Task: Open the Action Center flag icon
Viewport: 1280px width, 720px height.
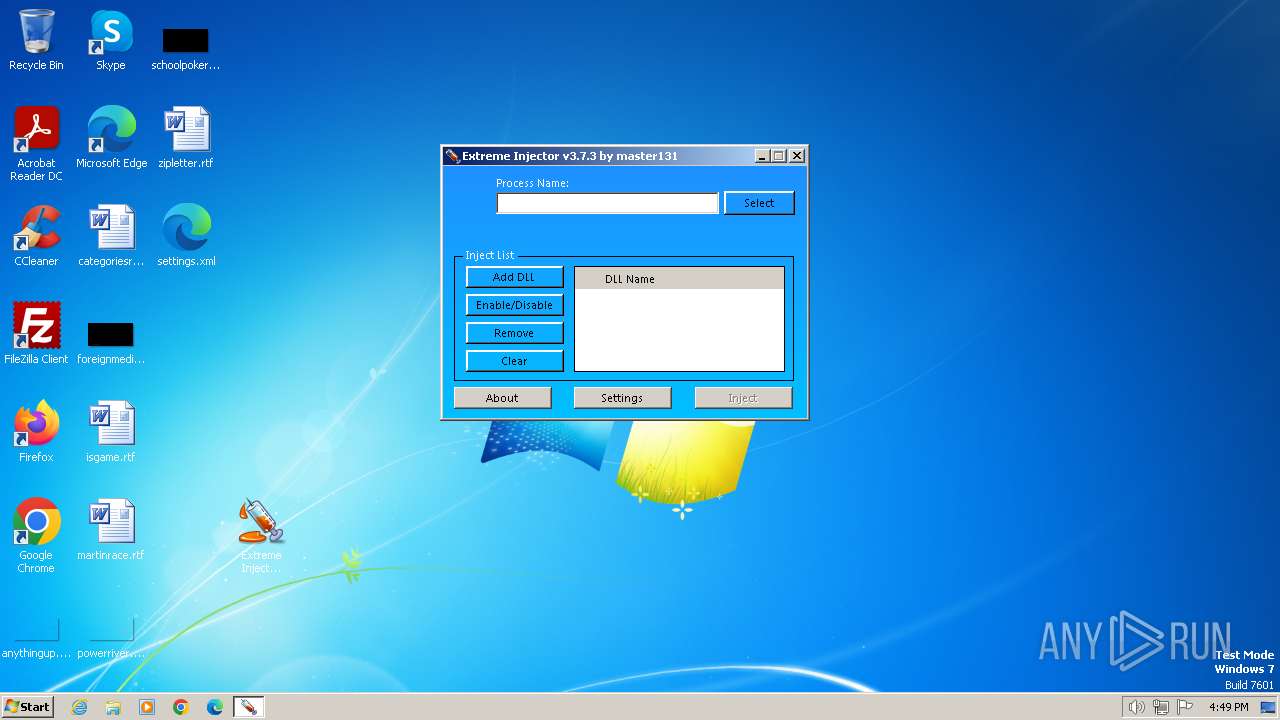Action: click(1185, 707)
